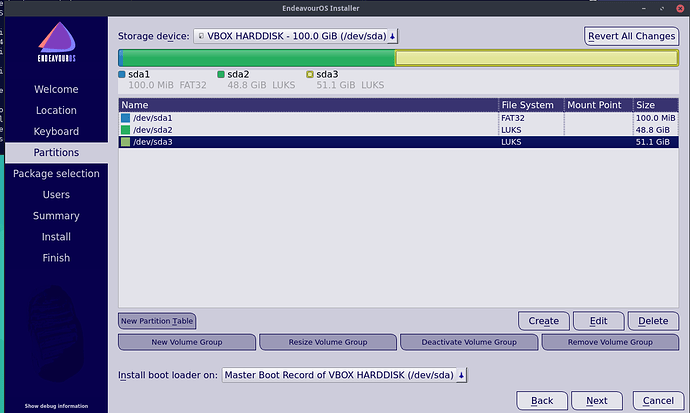This screenshot has width=690, height=413.
Task: Open the Keyboard step in sidebar
Action: pyautogui.click(x=56, y=132)
